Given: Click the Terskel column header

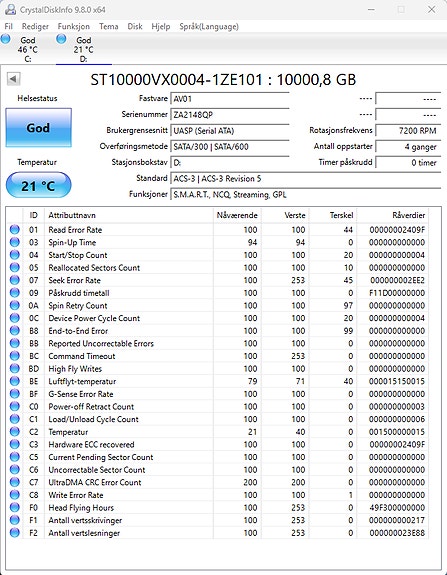Looking at the screenshot, I should (x=333, y=215).
